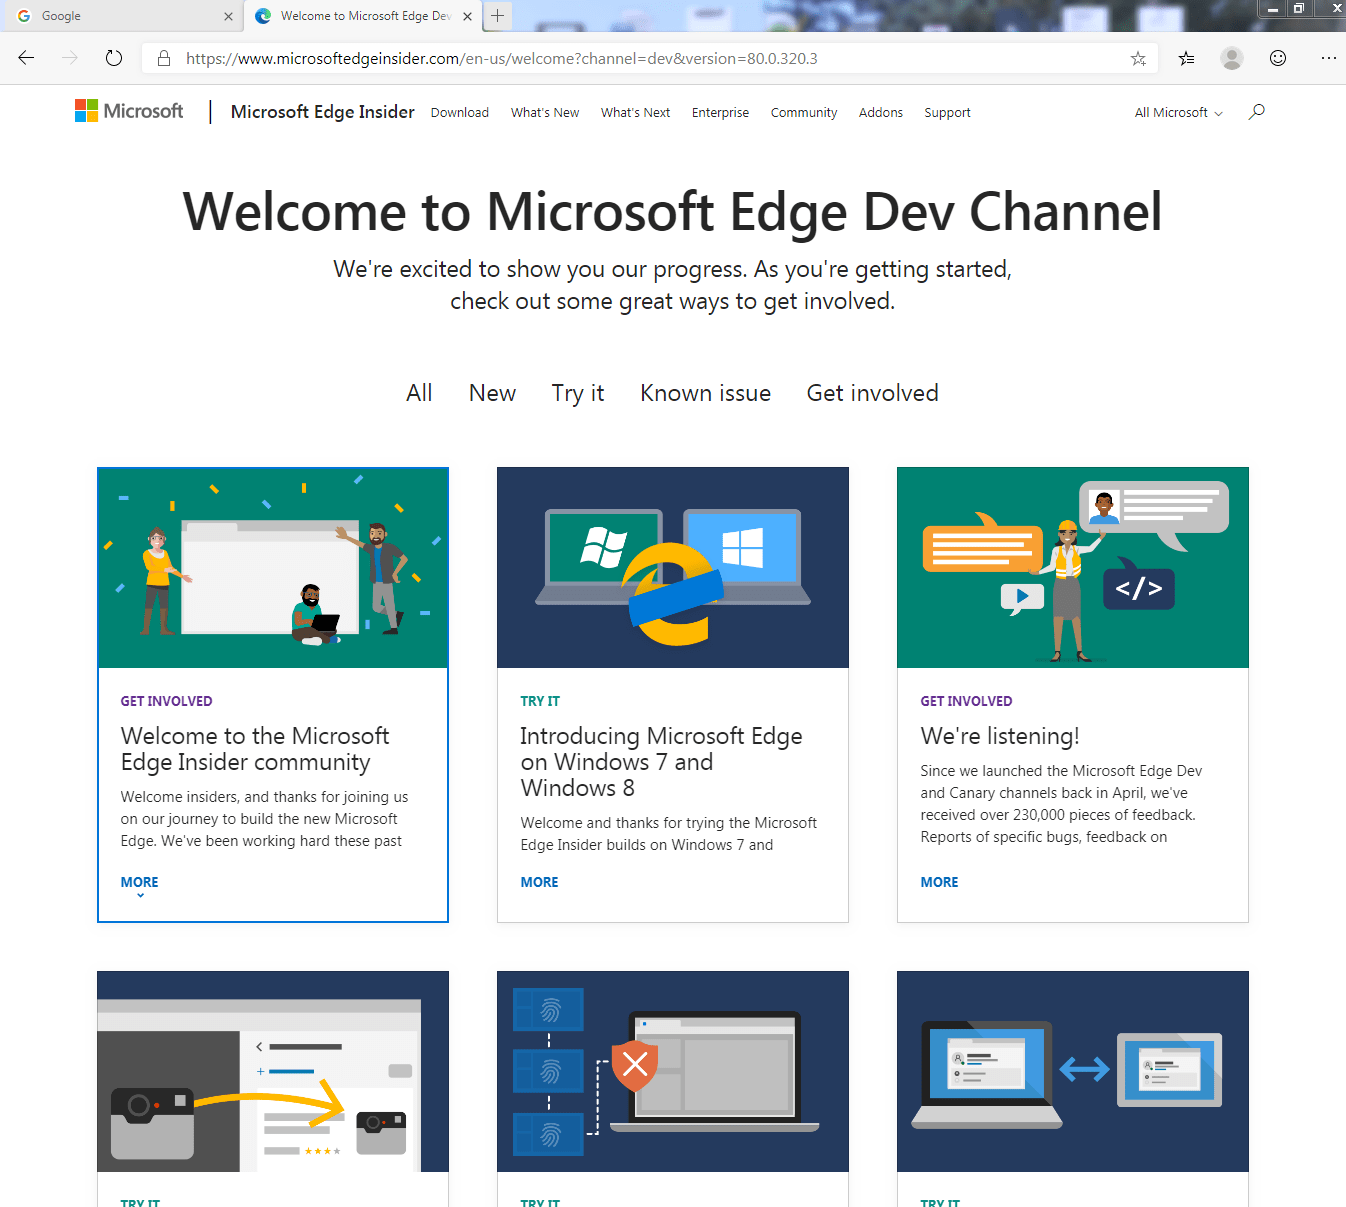Select the Welcome to Microsoft Edge Dev tab

click(x=363, y=16)
